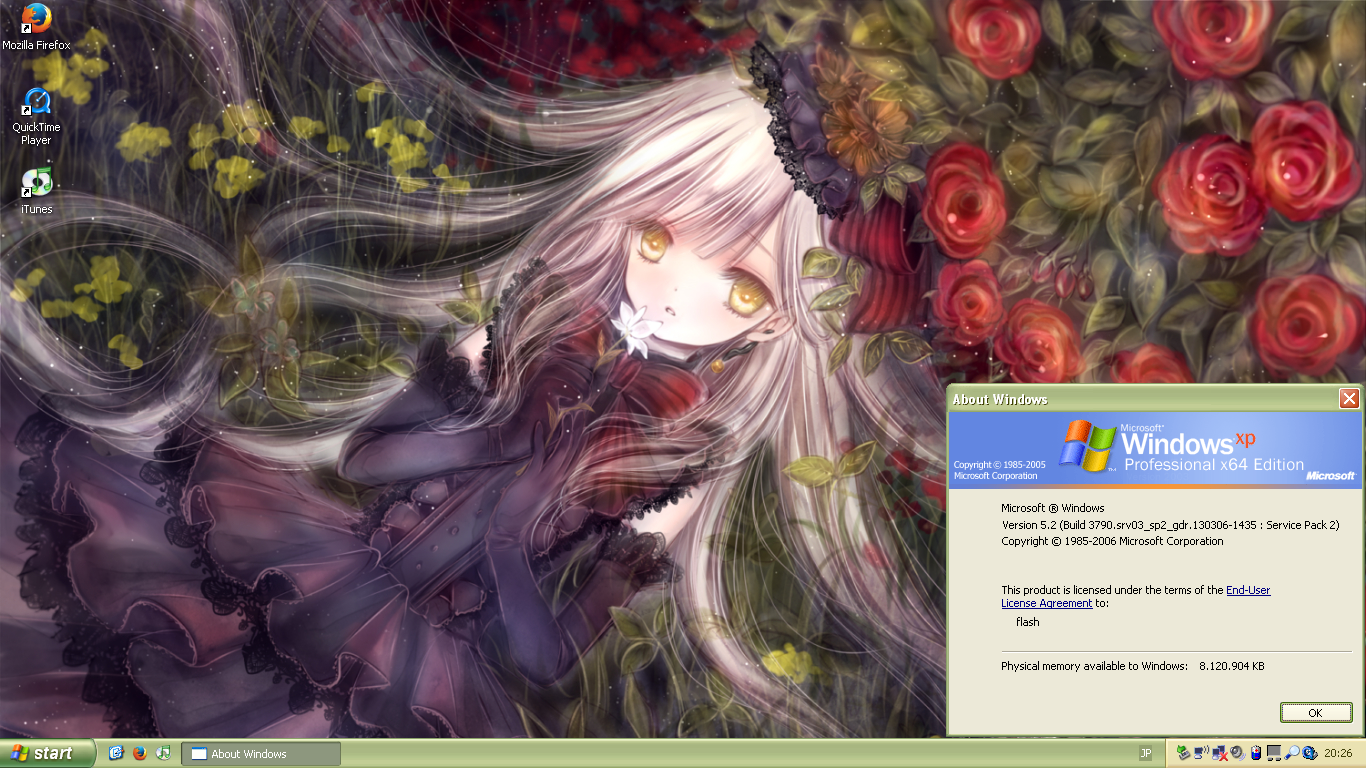Open the Start menu
The width and height of the screenshot is (1366, 768).
tap(47, 753)
